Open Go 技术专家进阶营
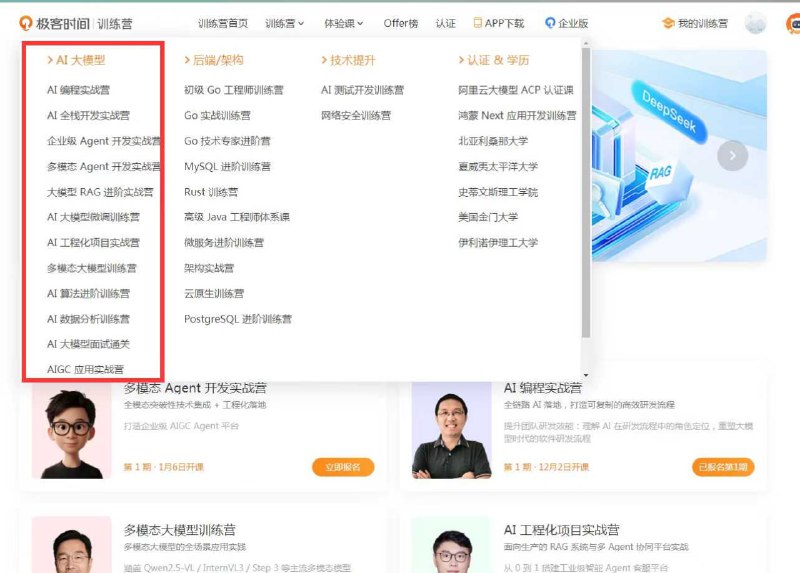This screenshot has width=800, height=573. pyautogui.click(x=227, y=141)
